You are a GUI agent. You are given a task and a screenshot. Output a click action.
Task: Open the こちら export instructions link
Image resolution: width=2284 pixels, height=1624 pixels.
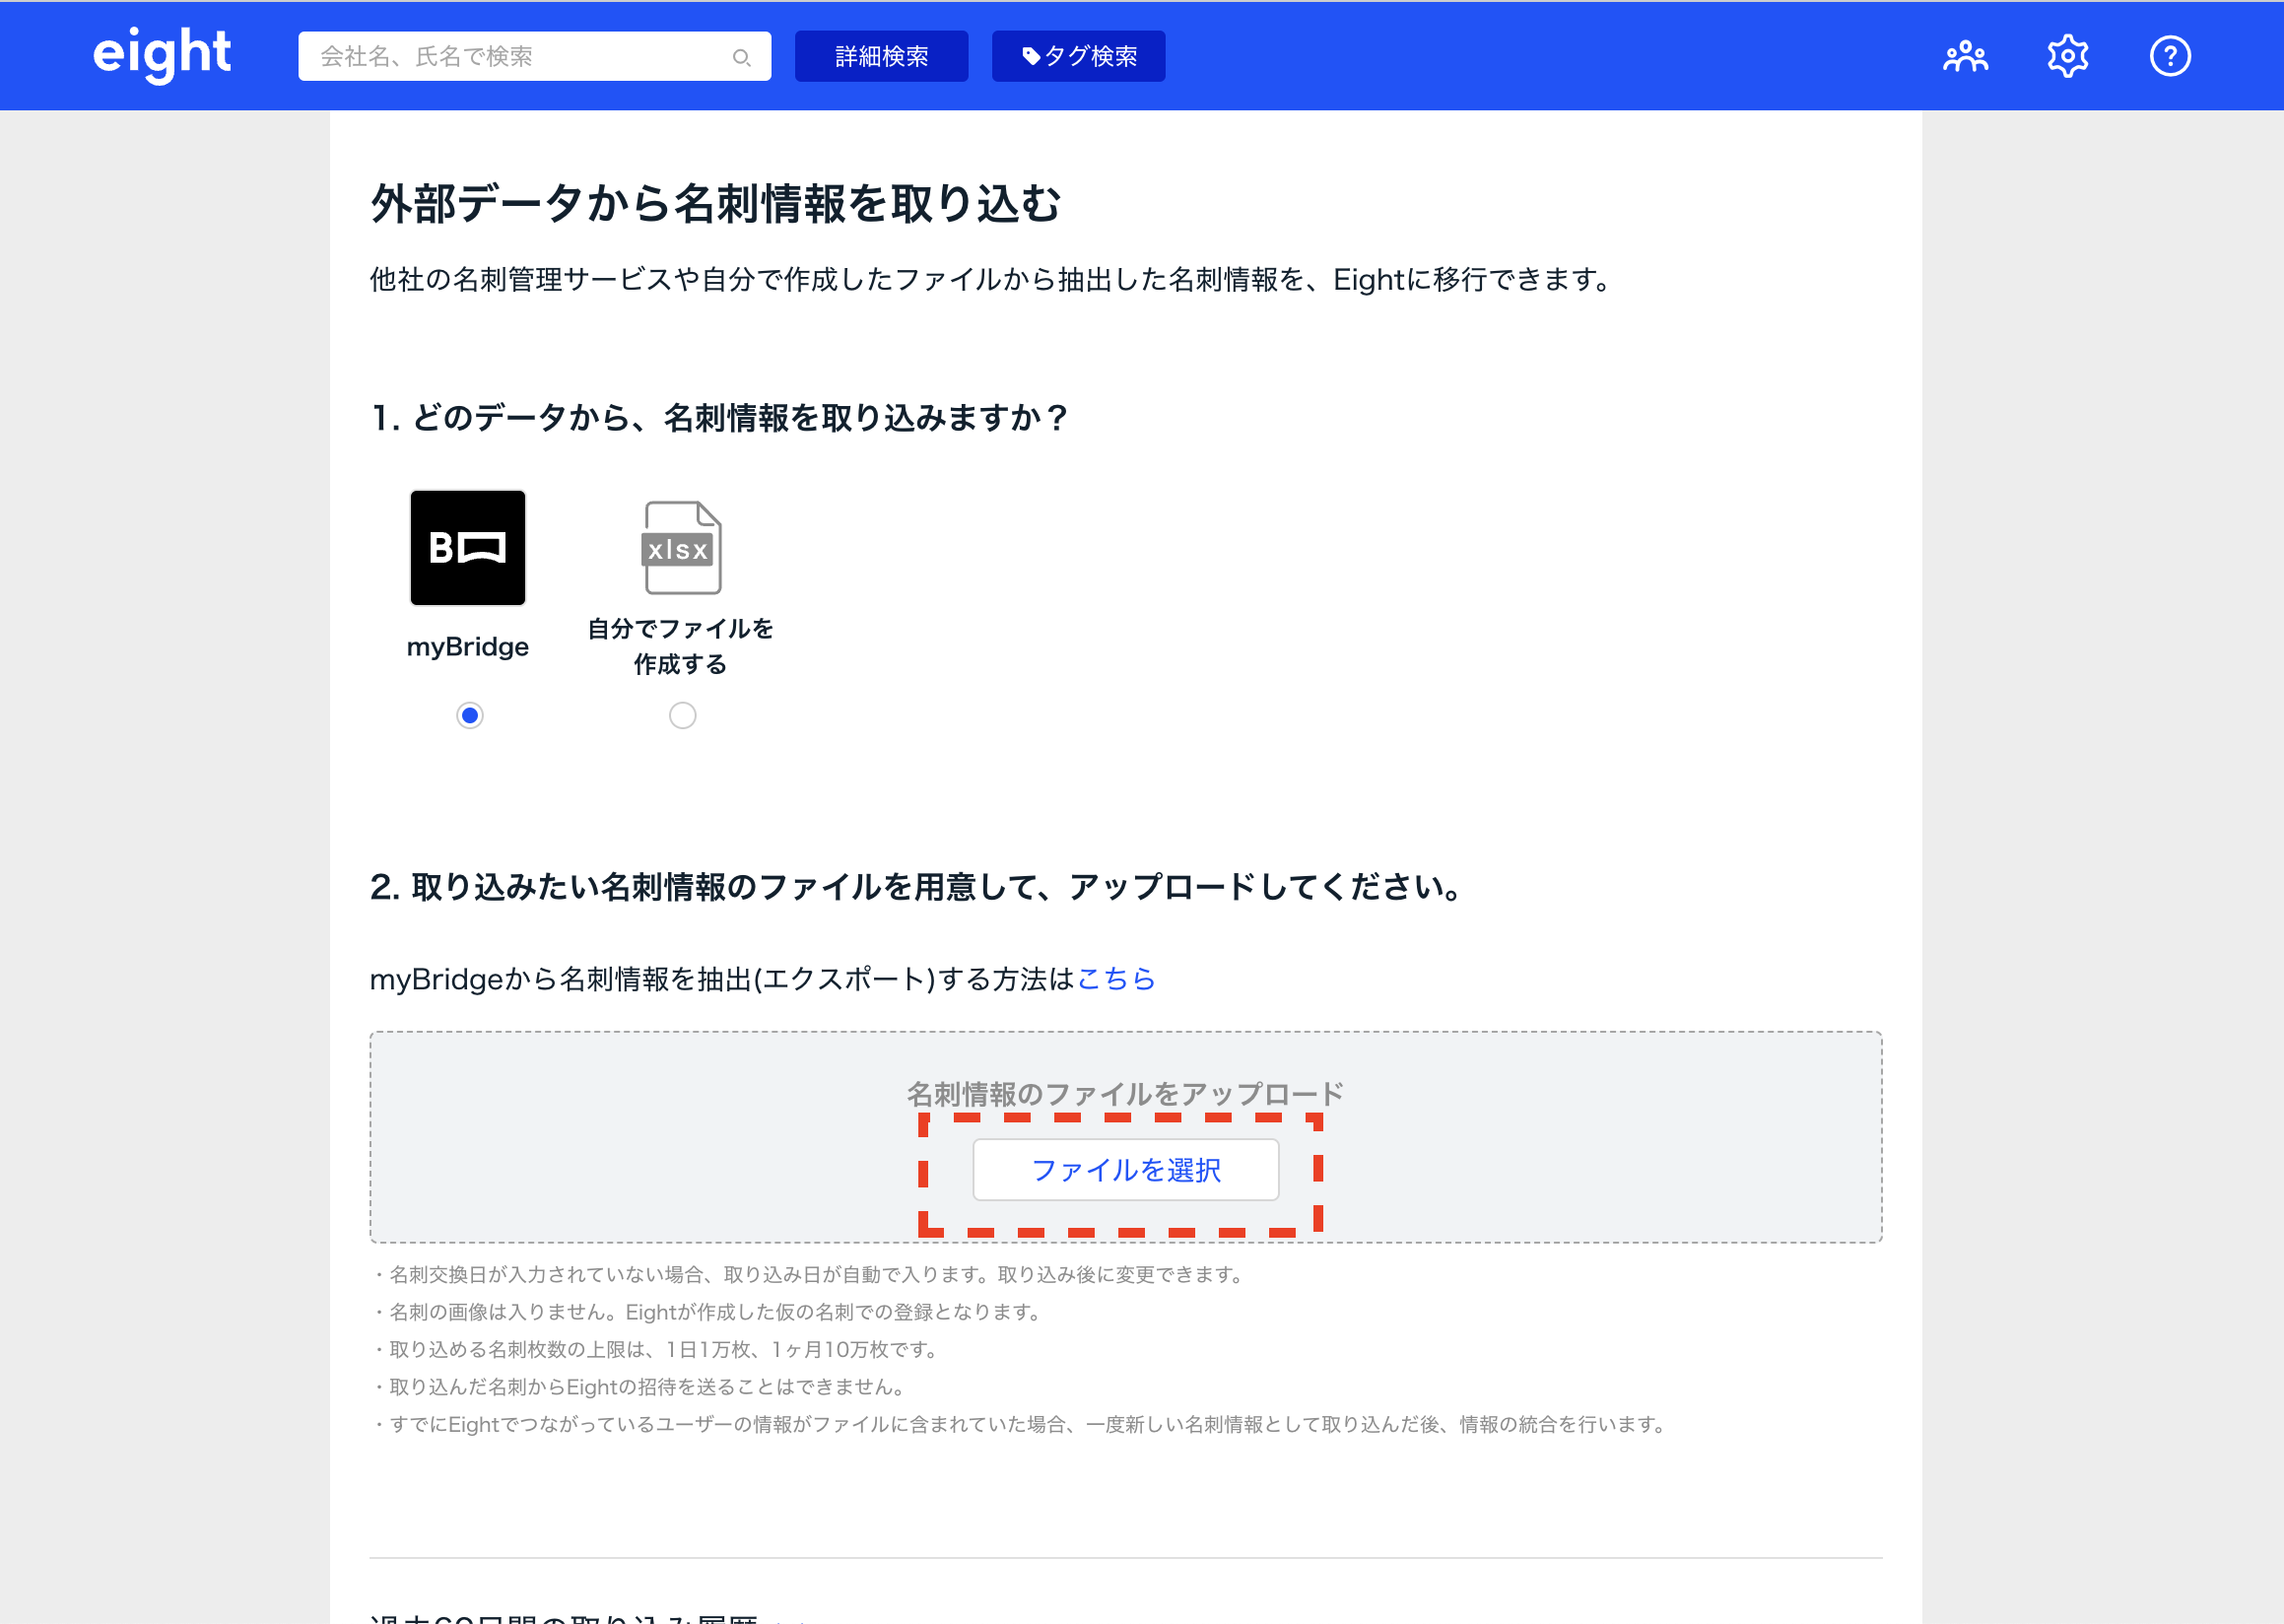pos(1116,978)
